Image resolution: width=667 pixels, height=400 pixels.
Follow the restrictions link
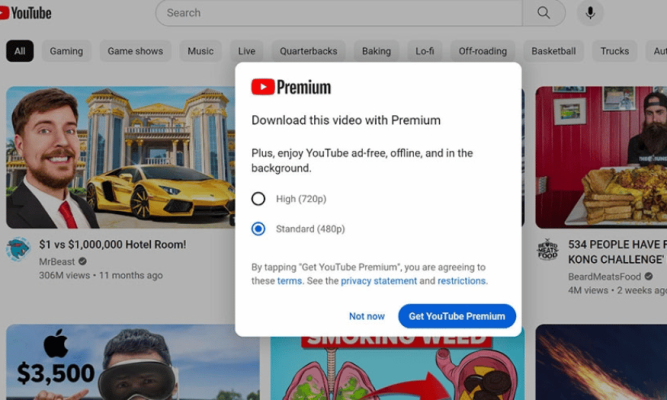coord(461,281)
